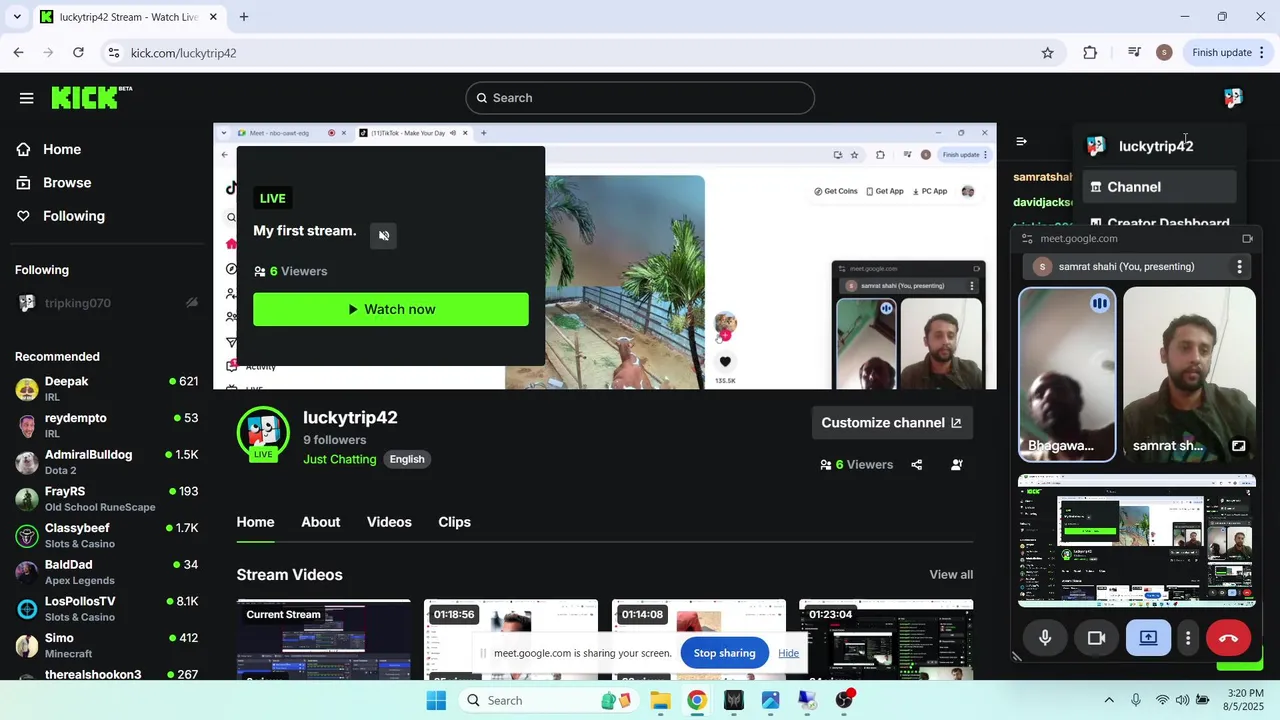Click the shared screen presentation preview

(1137, 541)
